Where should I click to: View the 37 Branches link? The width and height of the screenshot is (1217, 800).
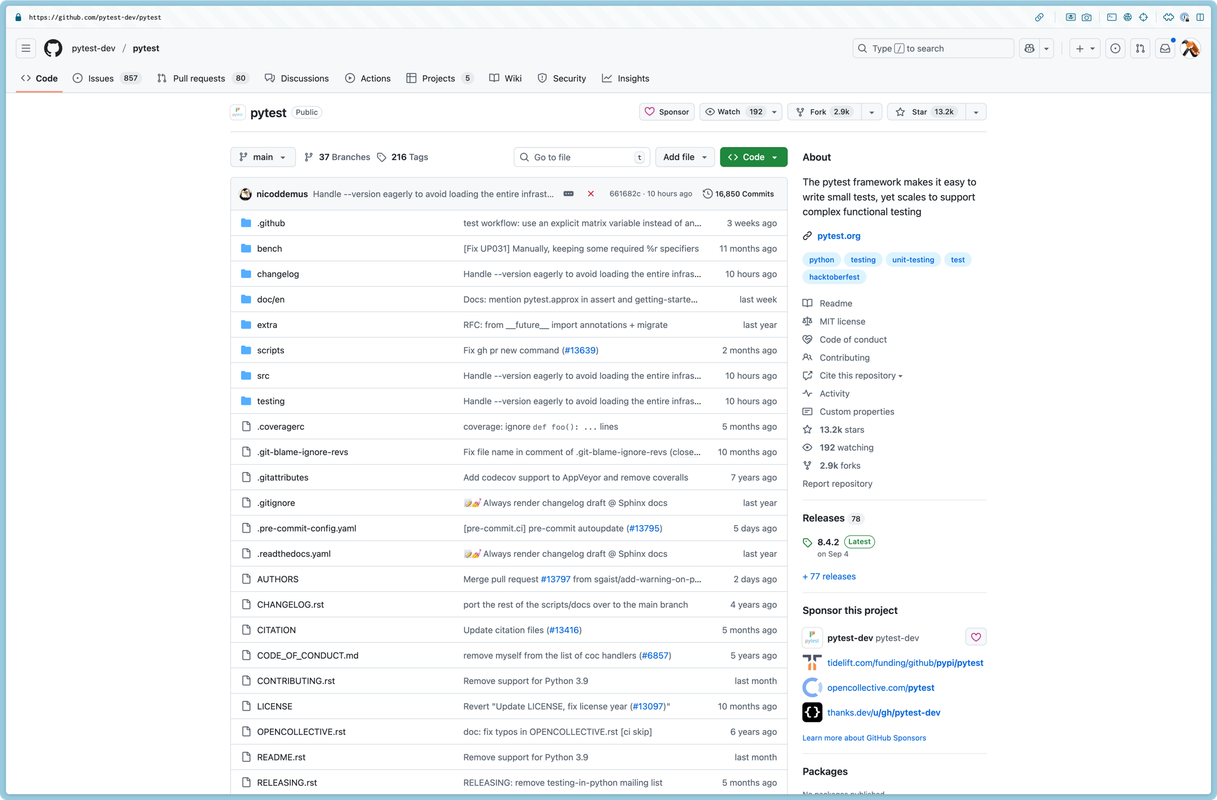[337, 157]
